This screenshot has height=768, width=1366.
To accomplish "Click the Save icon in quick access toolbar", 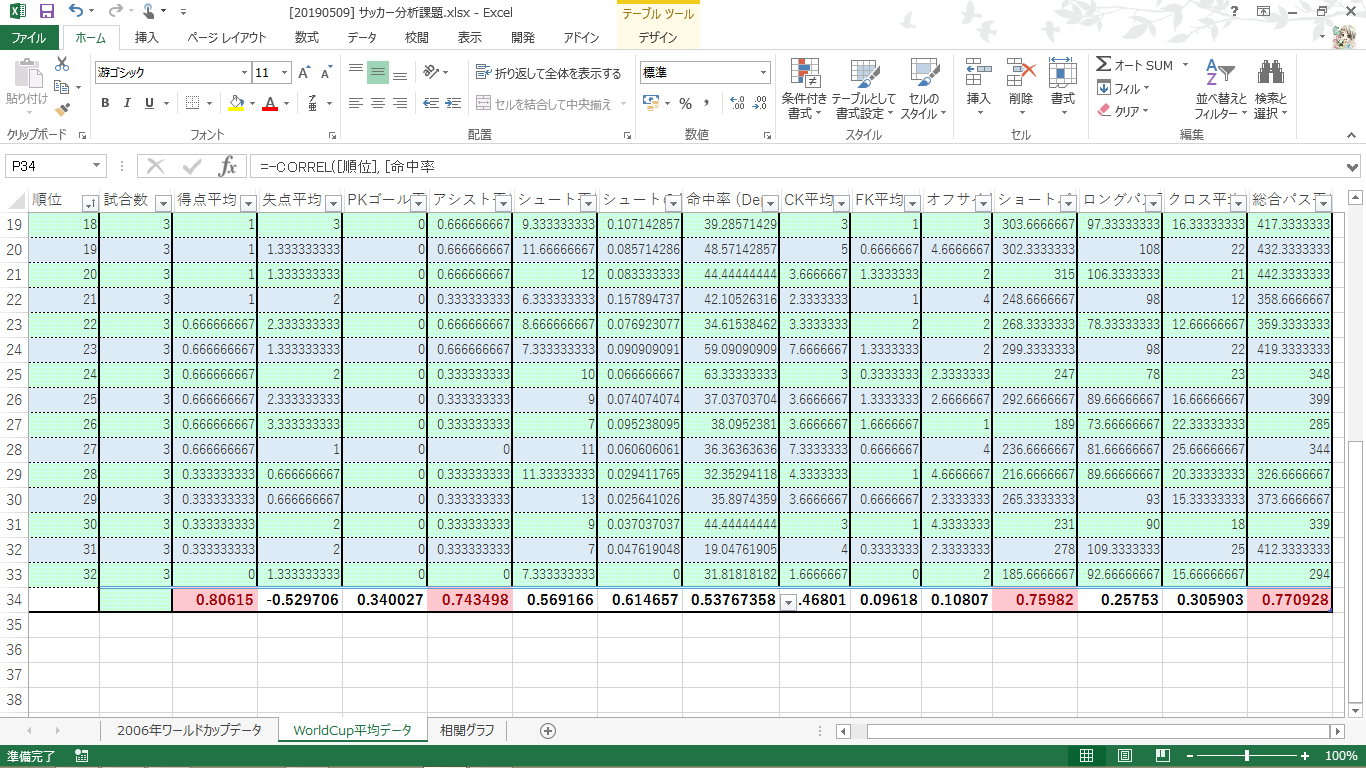I will click(x=46, y=12).
